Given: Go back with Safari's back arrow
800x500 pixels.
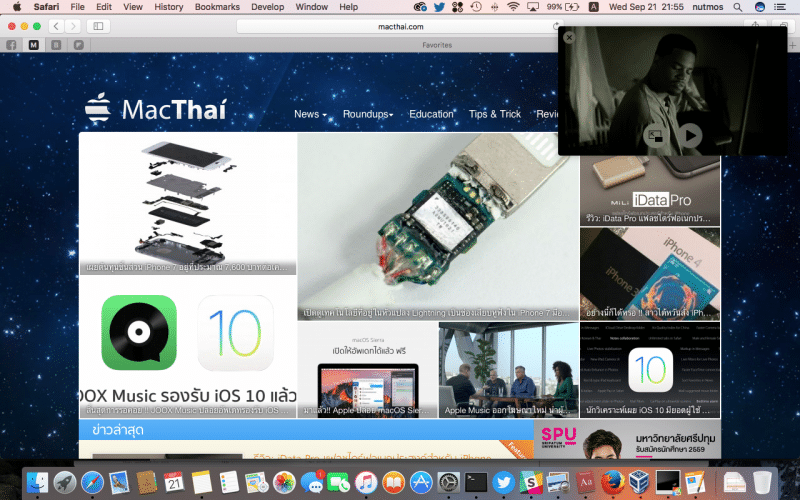Looking at the screenshot, I should click(x=56, y=26).
